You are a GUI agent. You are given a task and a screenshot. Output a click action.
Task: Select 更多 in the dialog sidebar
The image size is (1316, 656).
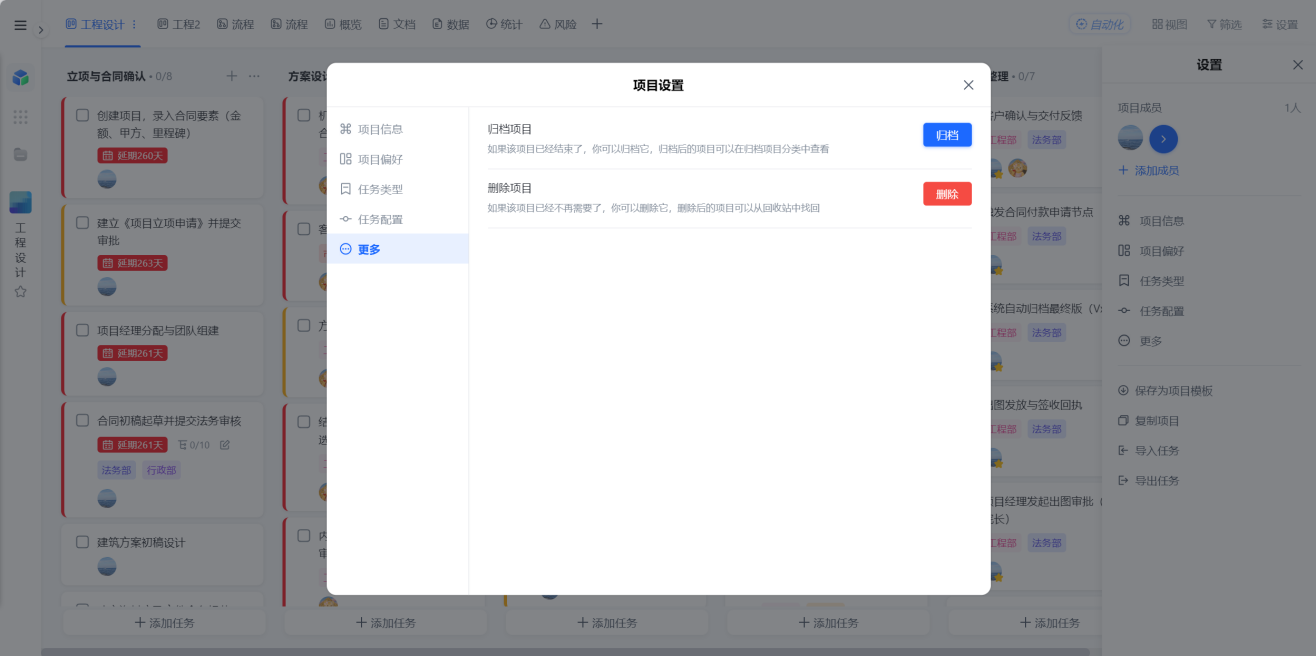tap(398, 249)
